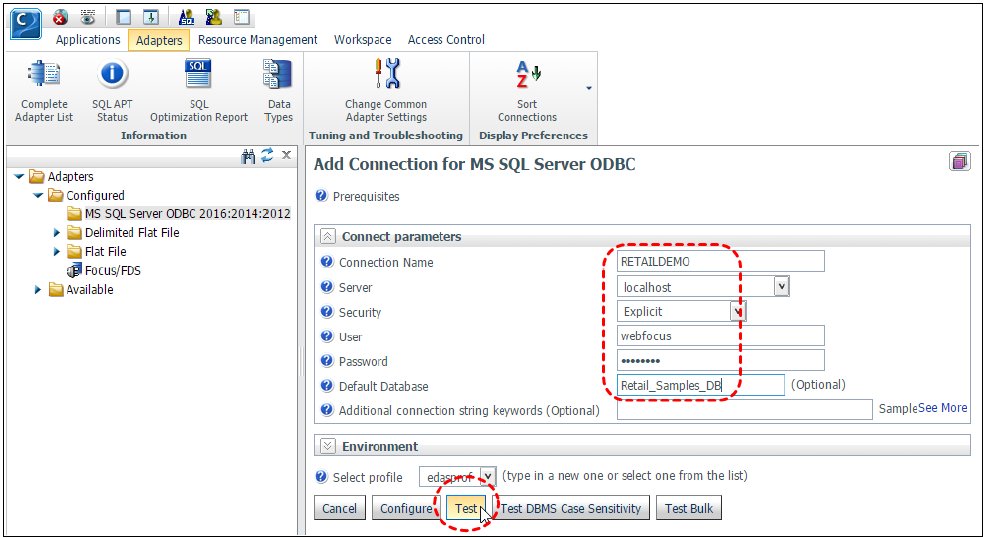Click the Additional connection string keywords field

pyautogui.click(x=744, y=410)
